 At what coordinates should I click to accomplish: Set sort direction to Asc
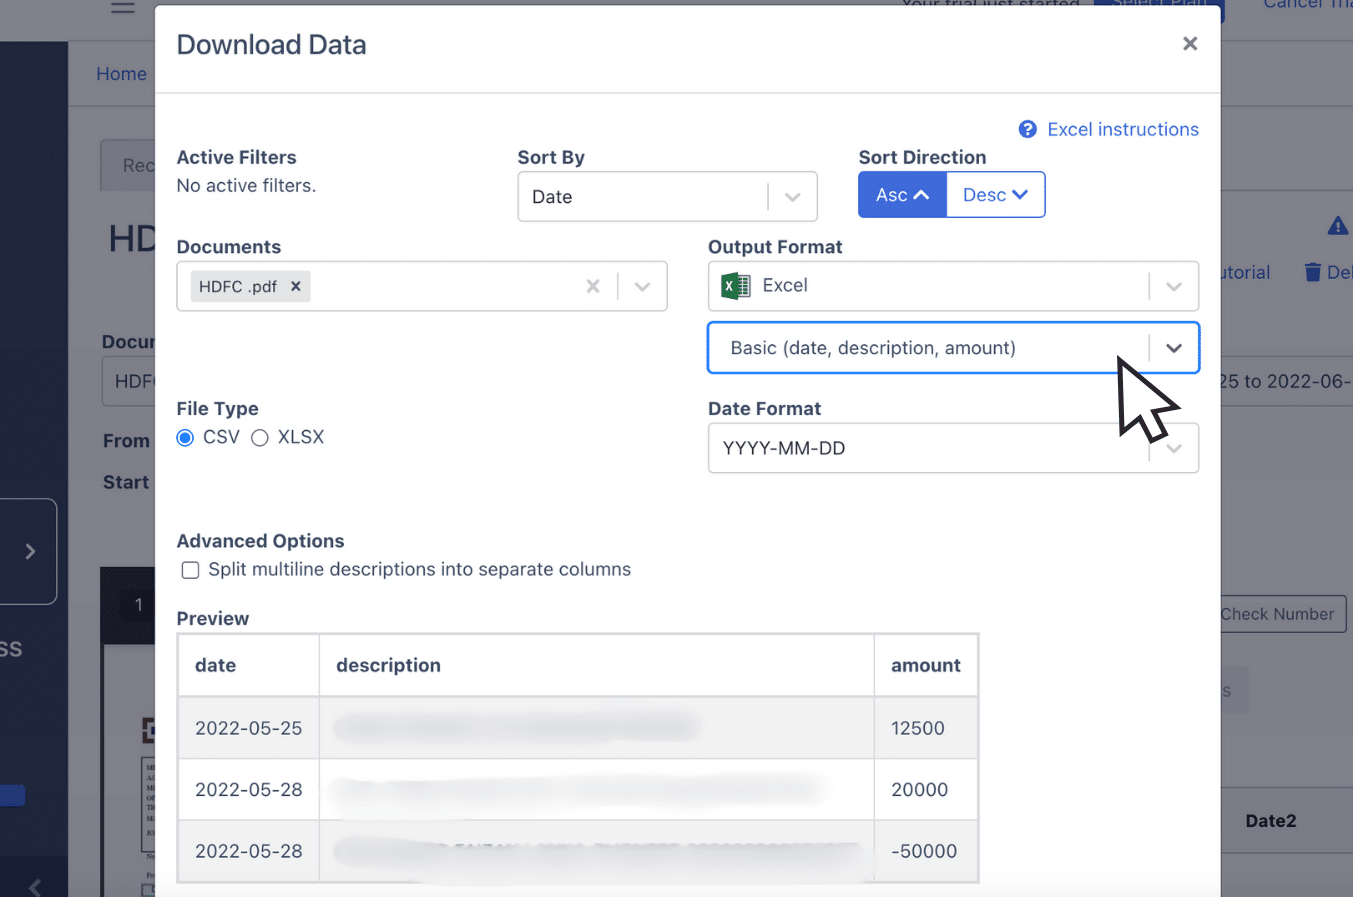(901, 195)
